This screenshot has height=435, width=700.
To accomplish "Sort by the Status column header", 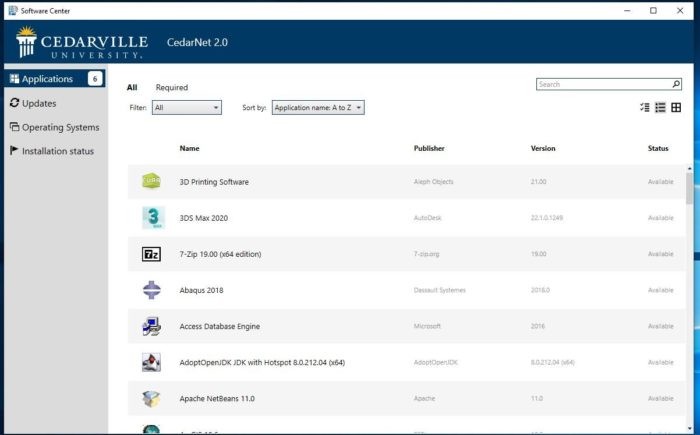I will [658, 148].
